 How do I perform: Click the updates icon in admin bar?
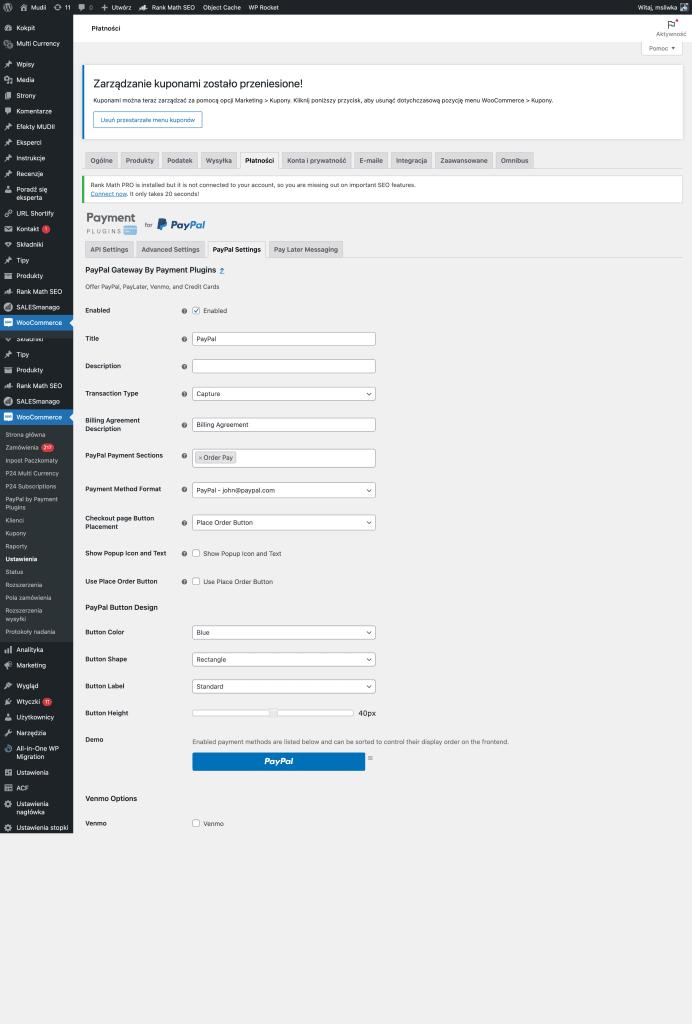[x=60, y=7]
